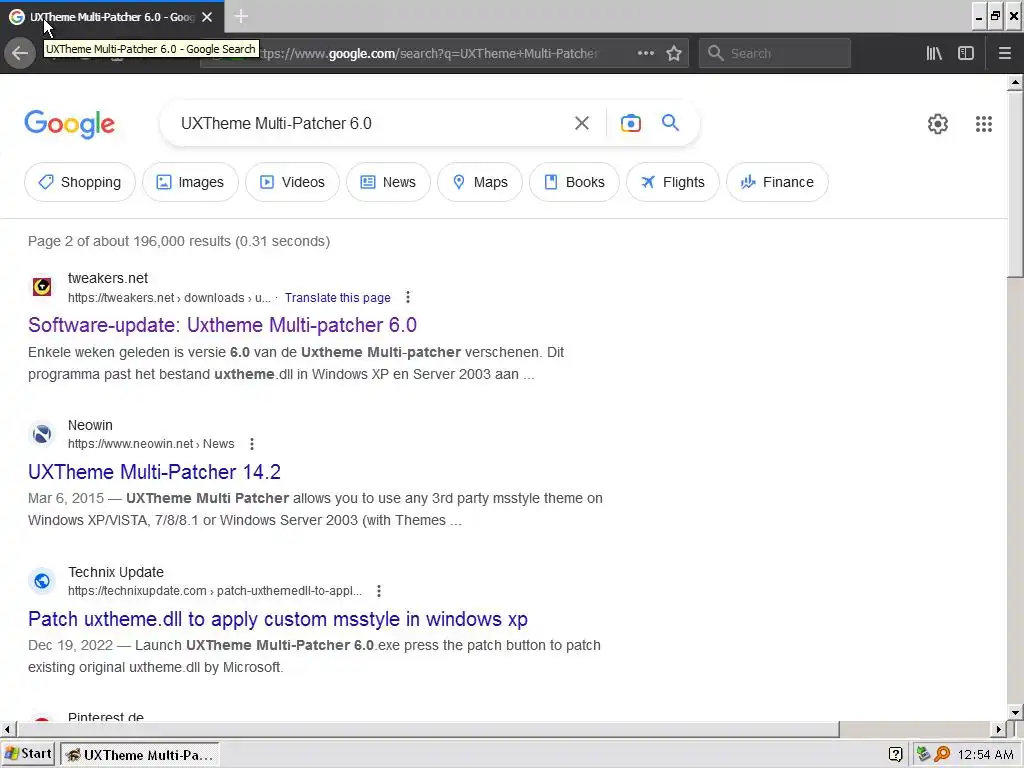This screenshot has height=768, width=1024.
Task: Click the Neowin site favicon
Action: tap(42, 434)
